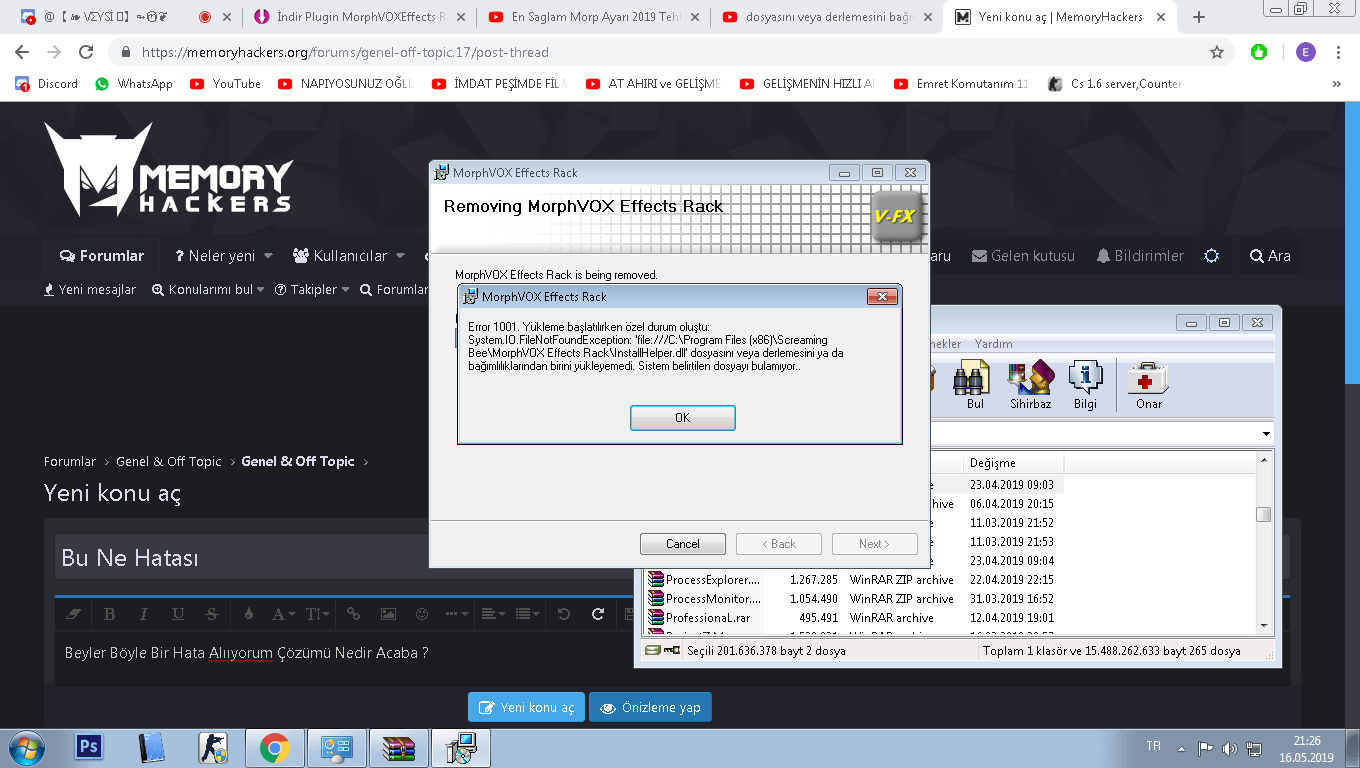1360x768 pixels.
Task: Sort WinRAR list by the Değişme column
Action: [x=1013, y=463]
